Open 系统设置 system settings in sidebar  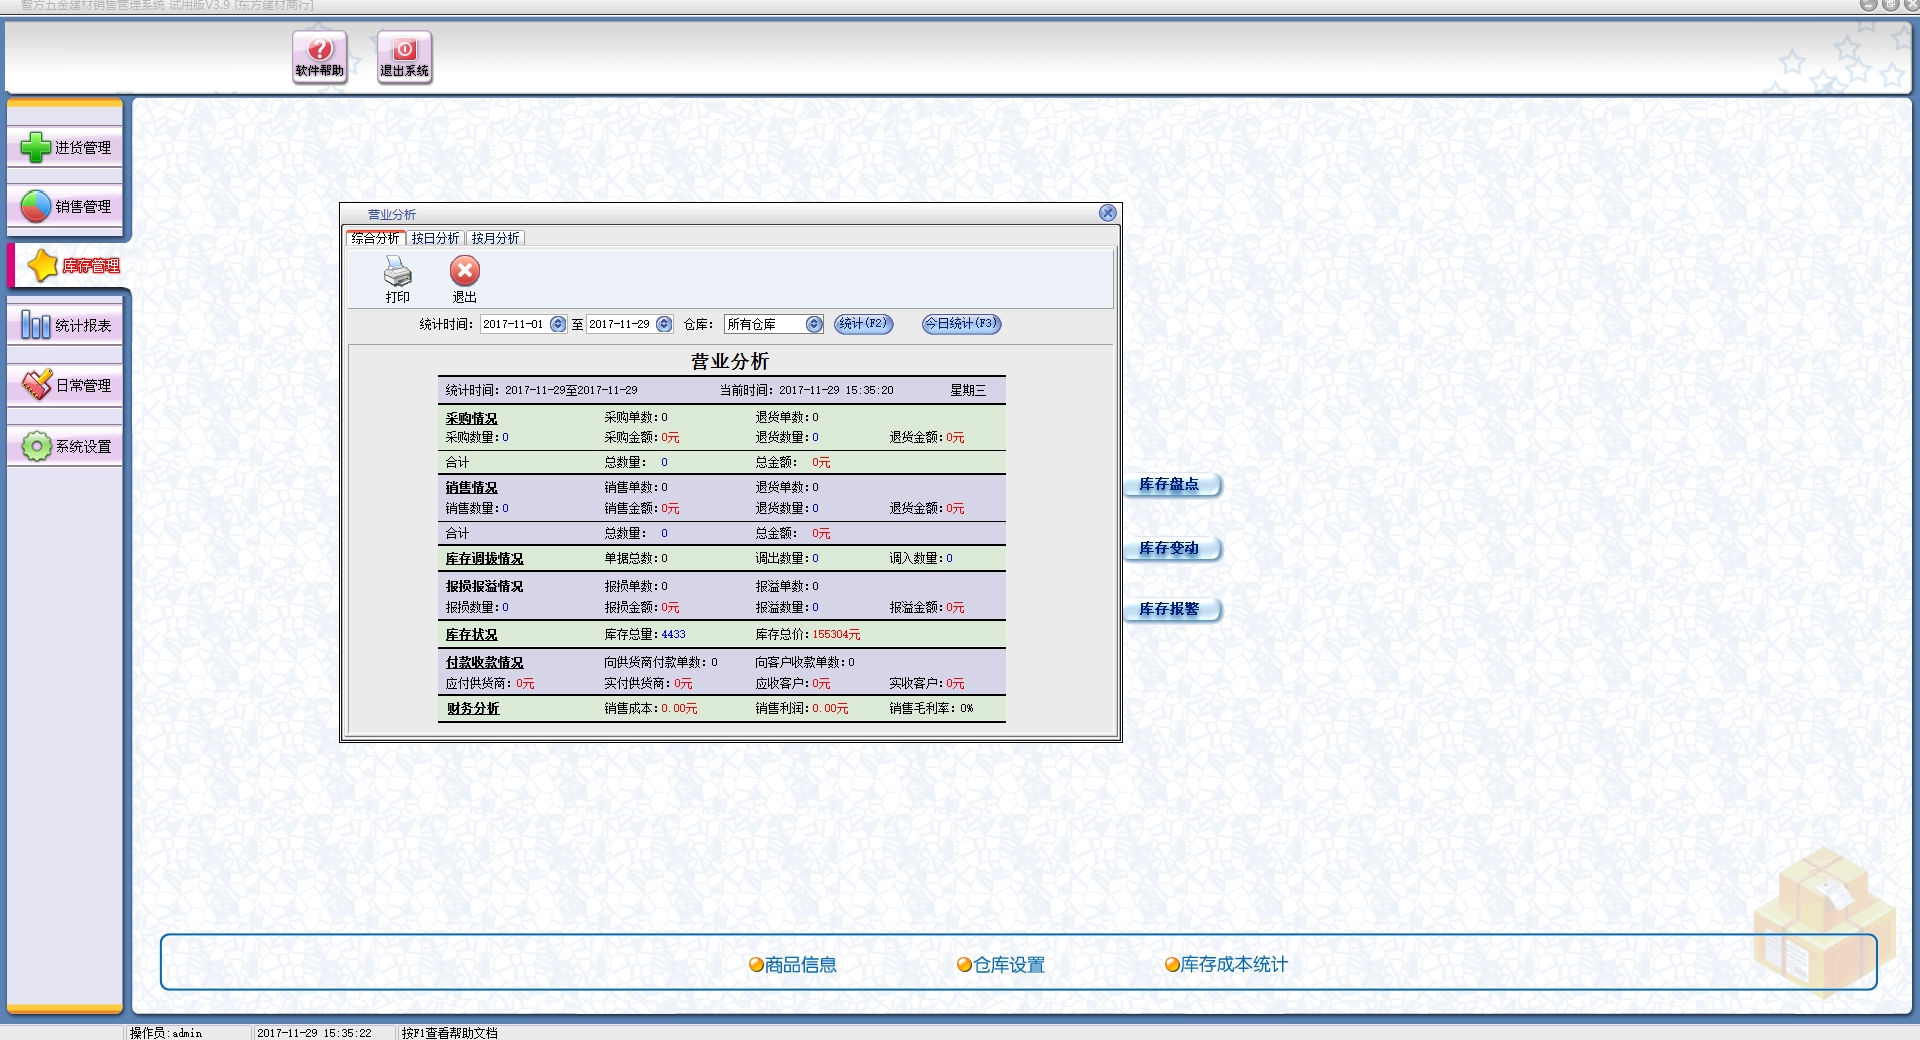(x=66, y=446)
